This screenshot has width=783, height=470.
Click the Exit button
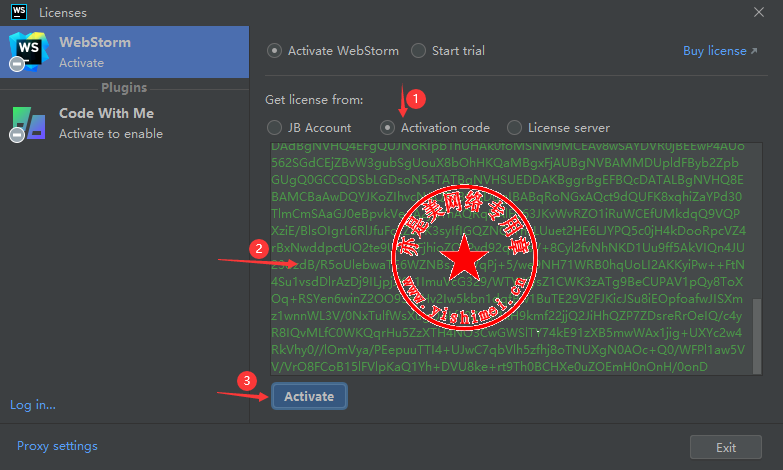(726, 447)
